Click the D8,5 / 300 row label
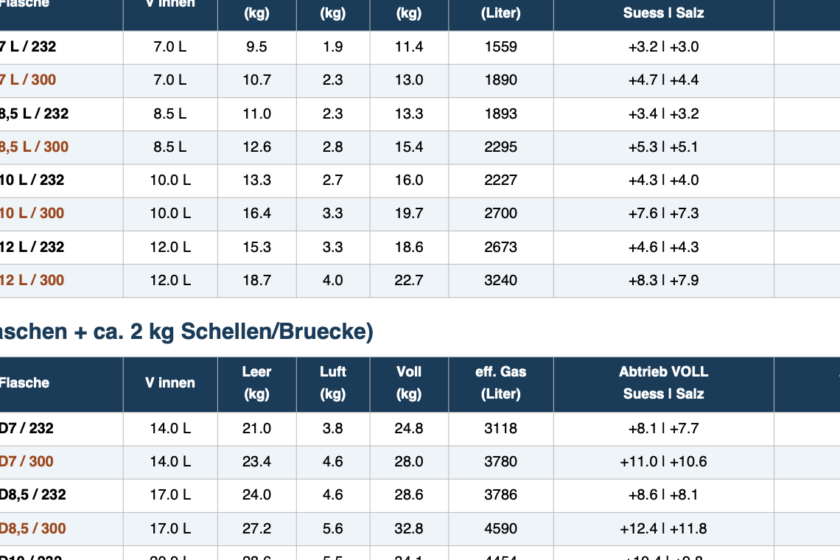Viewport: 840px width, 560px height. (33, 528)
